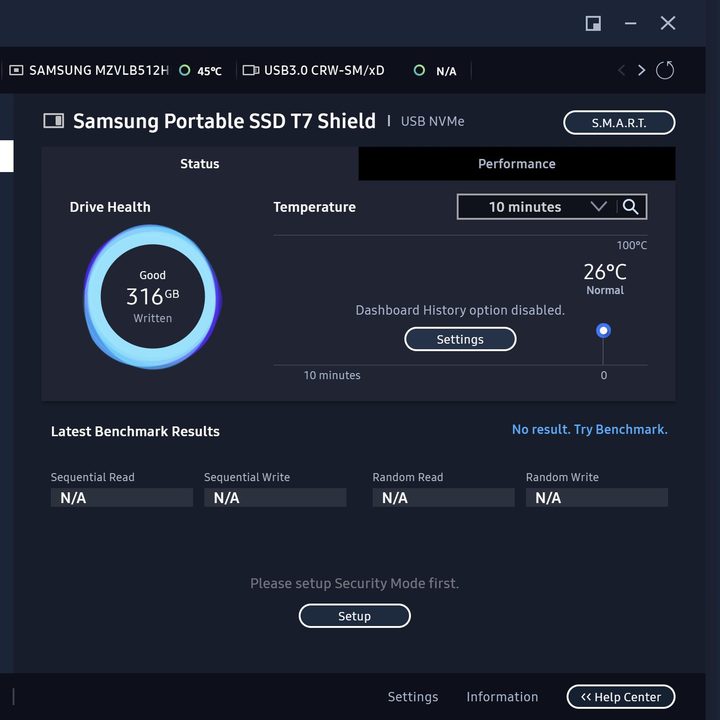Click the N/A health status circle
The width and height of the screenshot is (720, 720).
click(x=419, y=70)
